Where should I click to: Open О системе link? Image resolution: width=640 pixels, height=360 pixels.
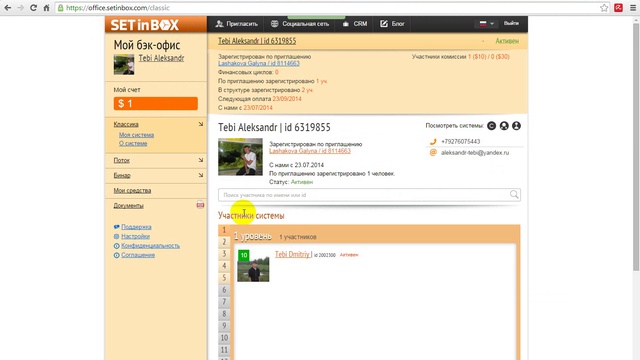tap(133, 143)
